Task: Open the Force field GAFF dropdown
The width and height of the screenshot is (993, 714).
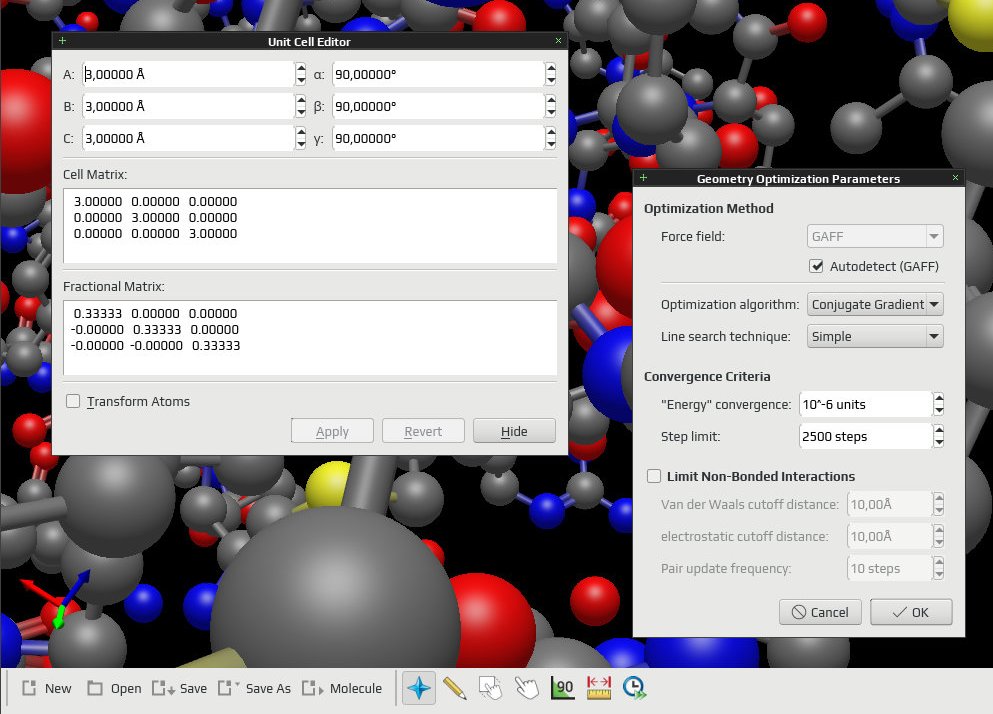Action: (875, 236)
